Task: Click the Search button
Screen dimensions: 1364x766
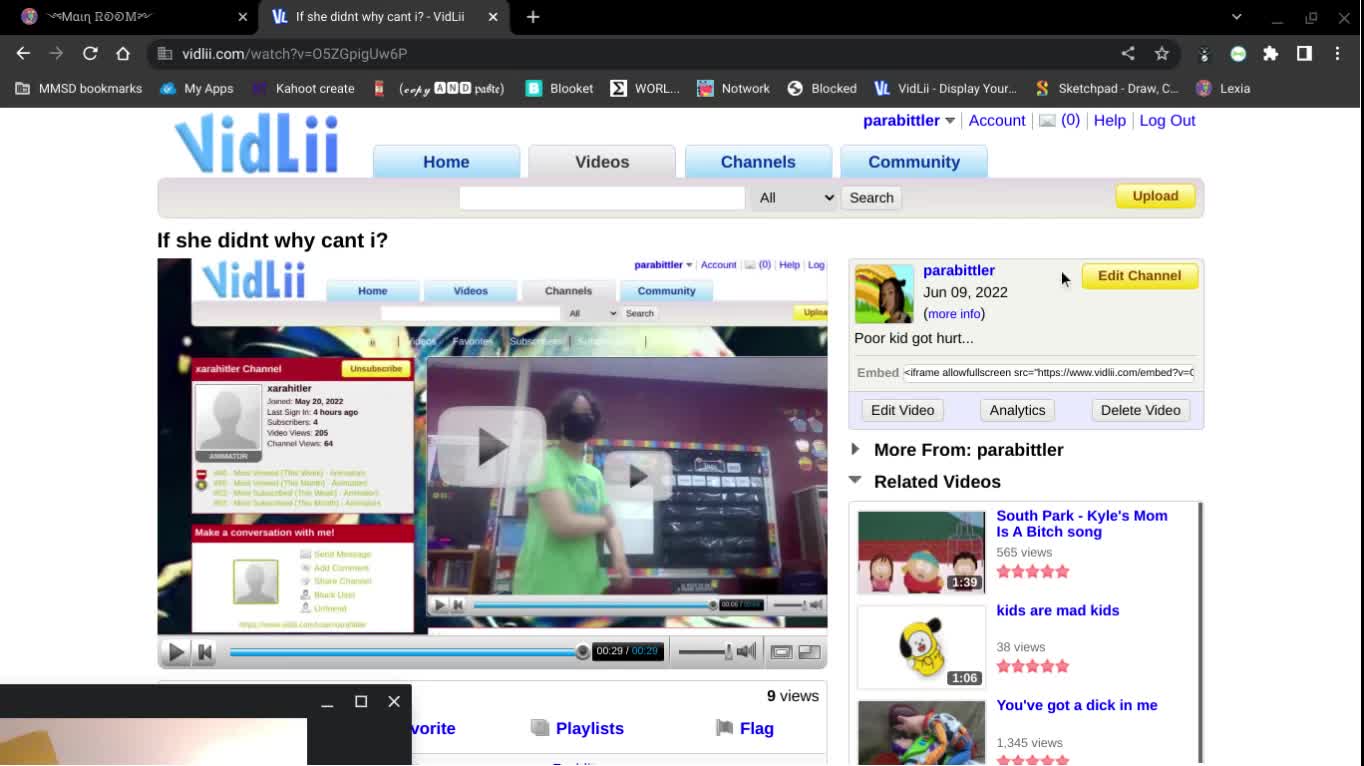Action: pos(871,198)
